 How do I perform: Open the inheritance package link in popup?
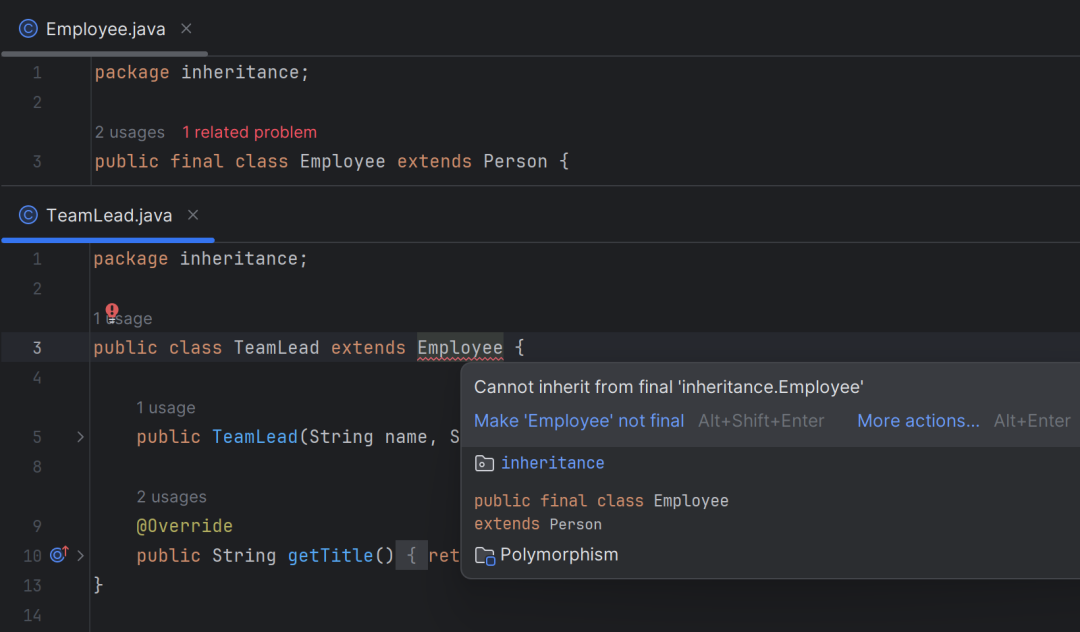(x=552, y=463)
